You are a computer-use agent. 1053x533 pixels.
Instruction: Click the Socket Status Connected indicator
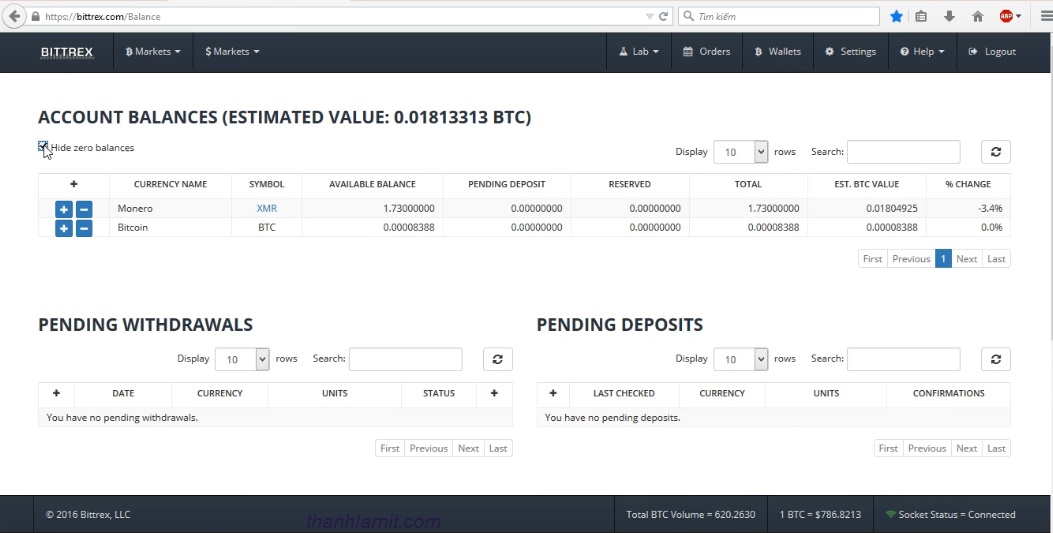point(950,515)
